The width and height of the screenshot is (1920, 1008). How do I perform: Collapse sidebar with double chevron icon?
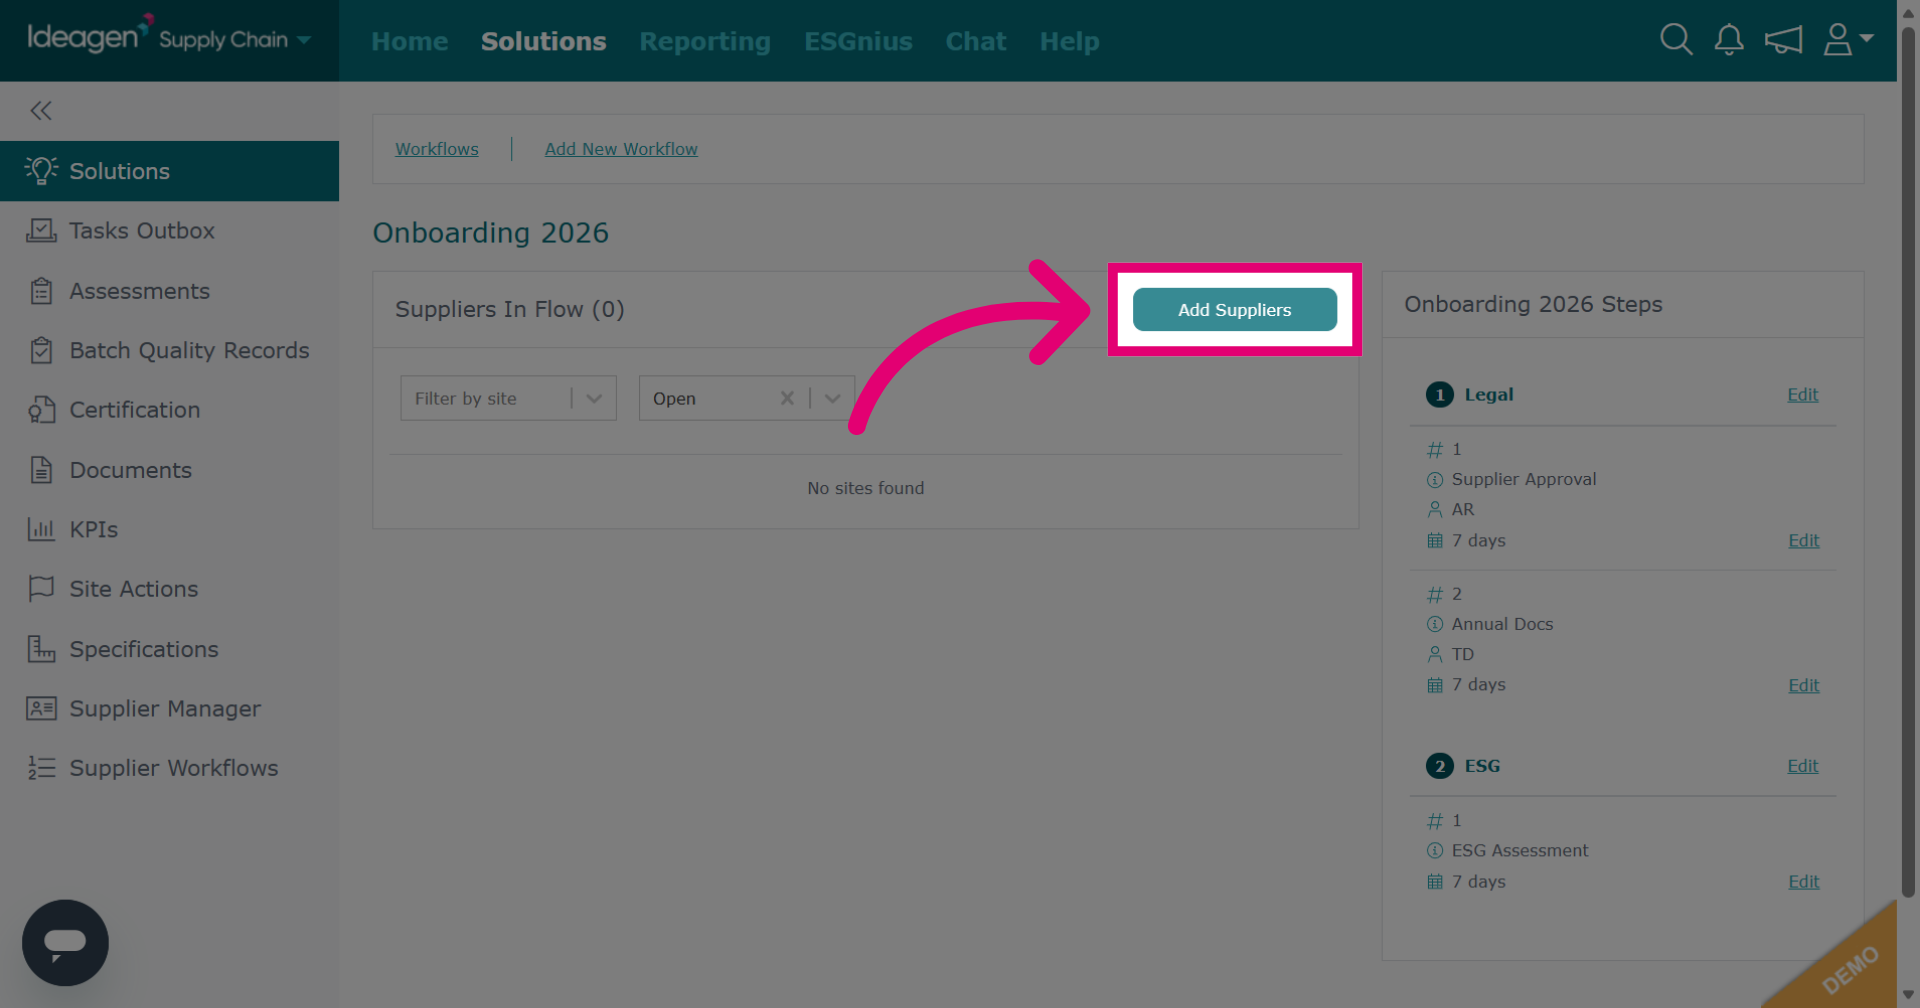tap(41, 111)
